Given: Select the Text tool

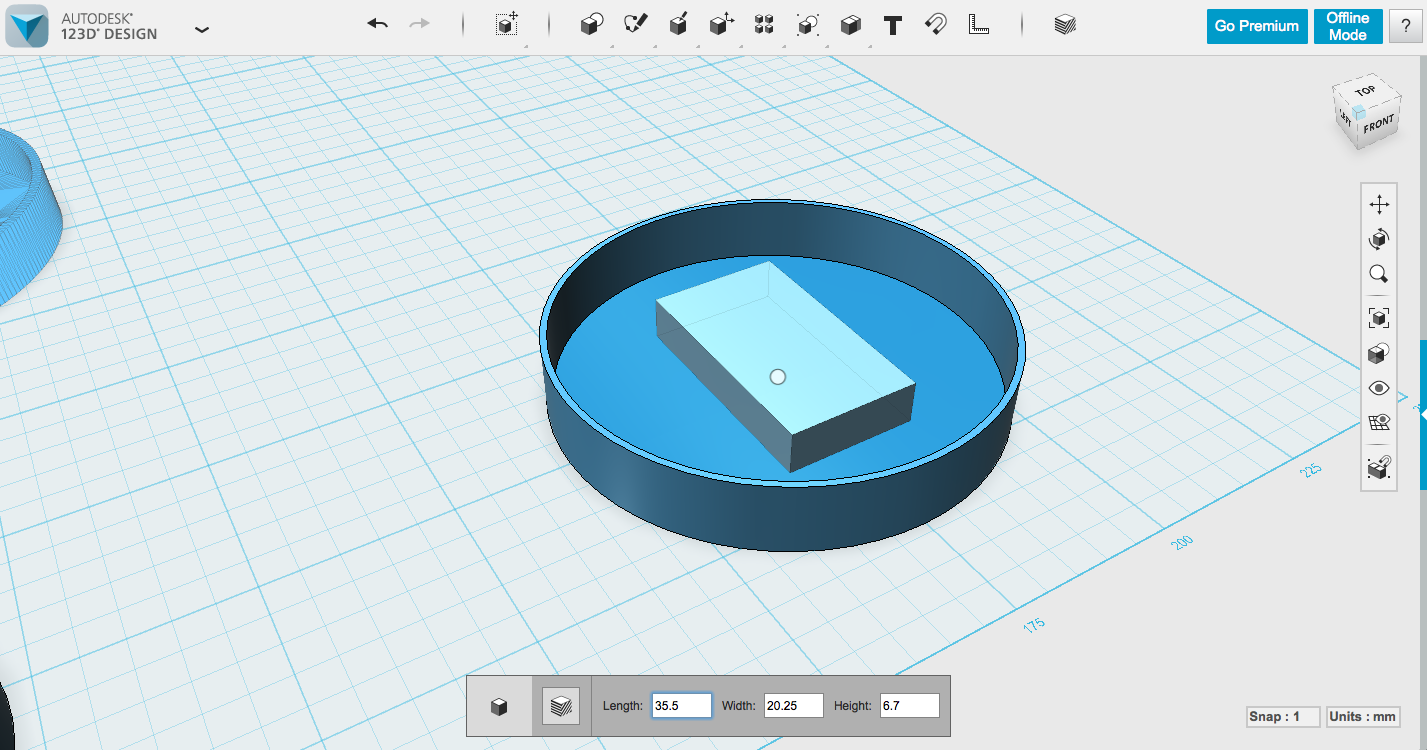Looking at the screenshot, I should click(x=893, y=24).
